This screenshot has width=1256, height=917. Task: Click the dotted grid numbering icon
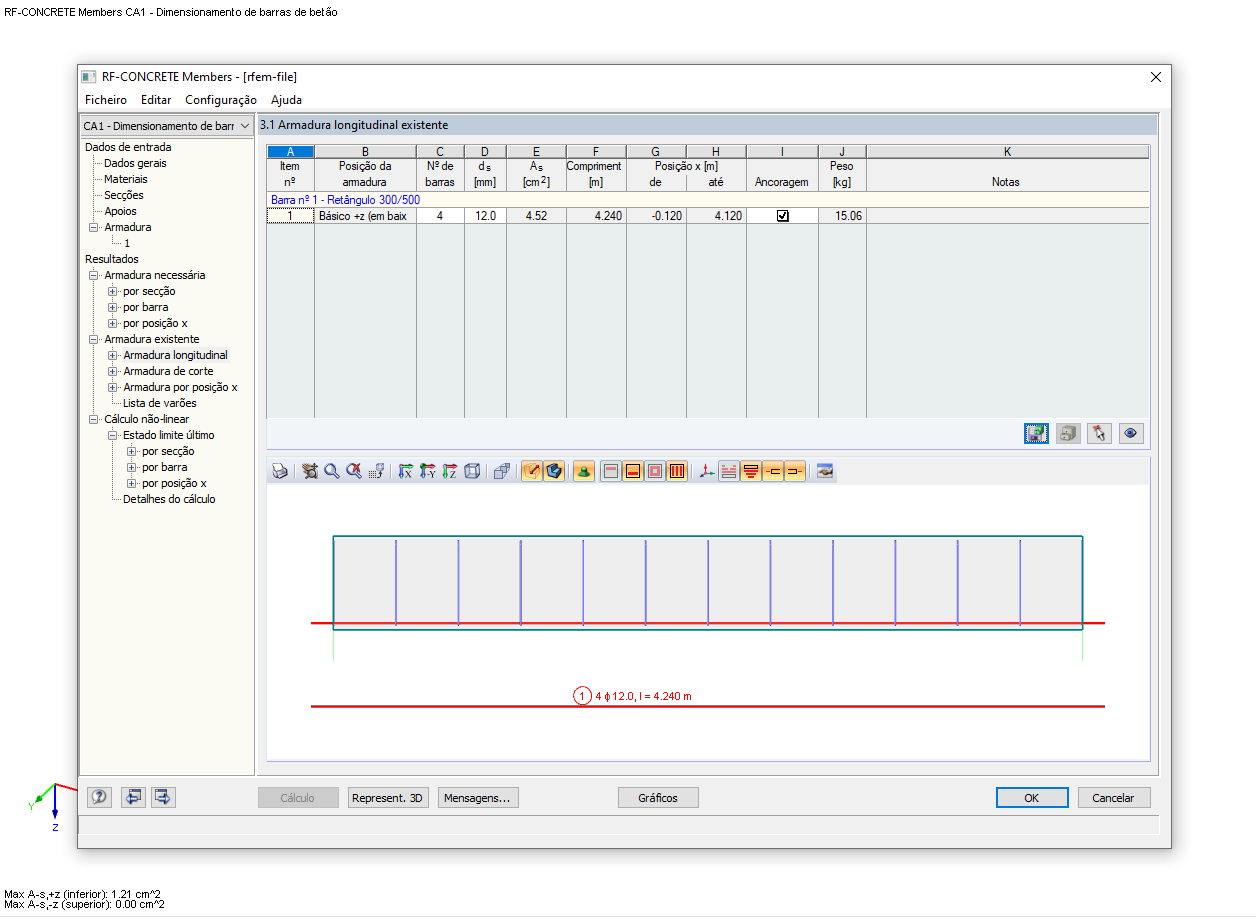tap(377, 471)
